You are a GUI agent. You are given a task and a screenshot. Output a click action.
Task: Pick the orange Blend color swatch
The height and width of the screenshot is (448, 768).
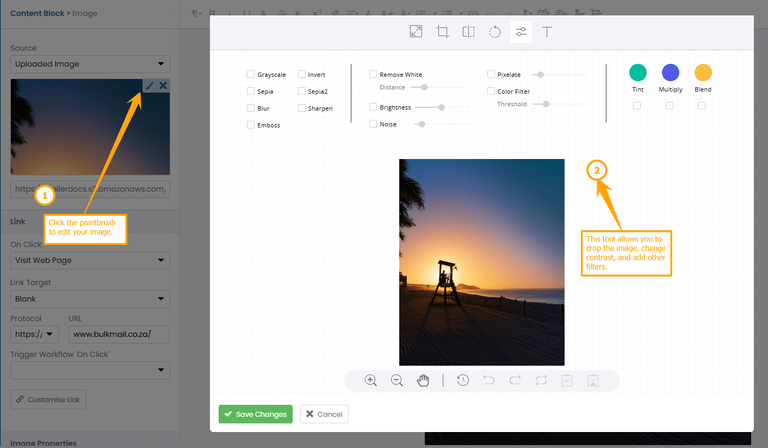click(x=703, y=72)
